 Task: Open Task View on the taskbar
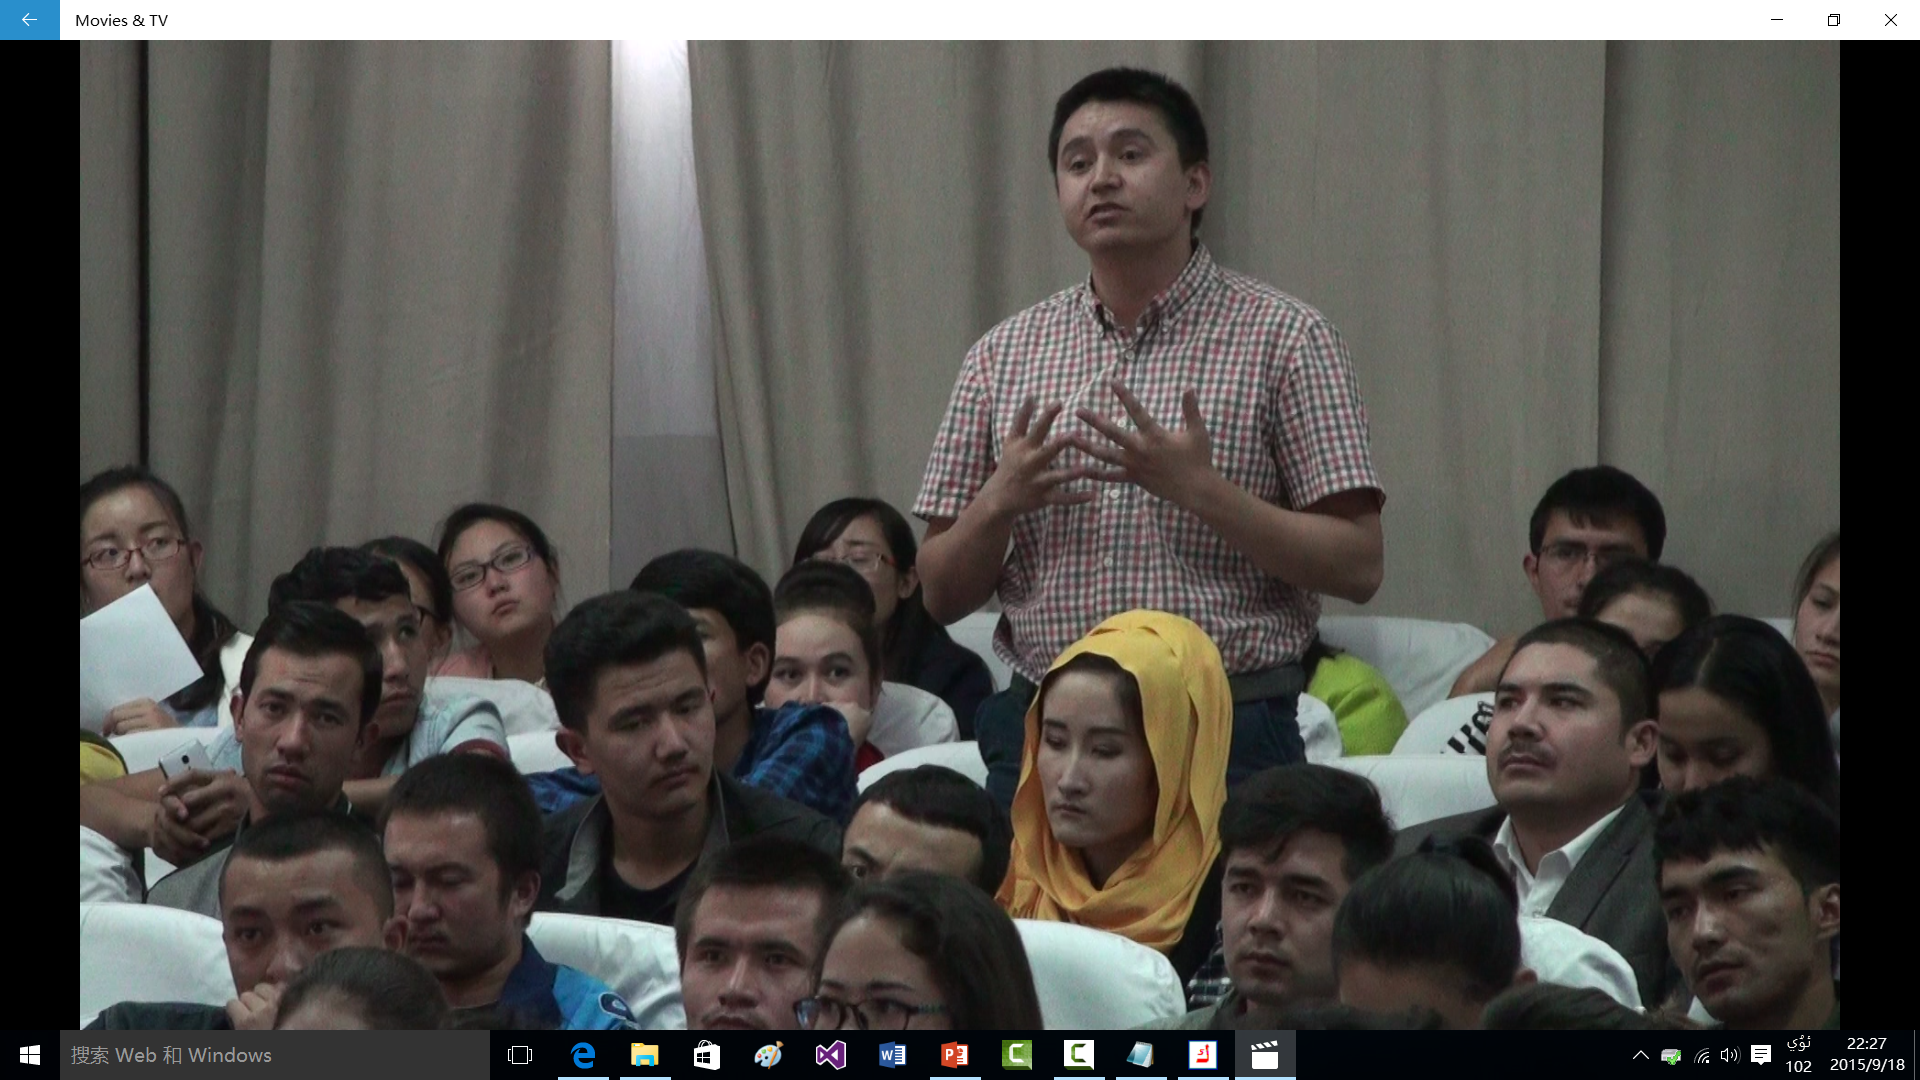click(x=520, y=1055)
